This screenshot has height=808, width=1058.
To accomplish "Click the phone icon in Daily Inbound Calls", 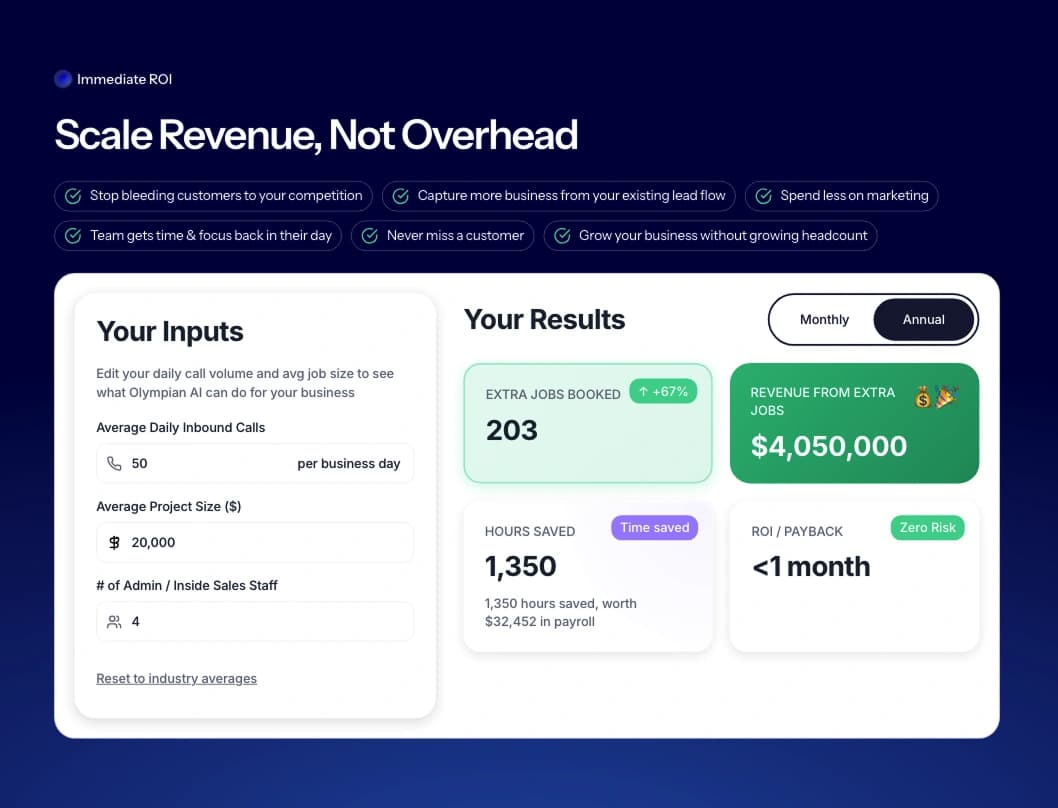I will pos(114,464).
